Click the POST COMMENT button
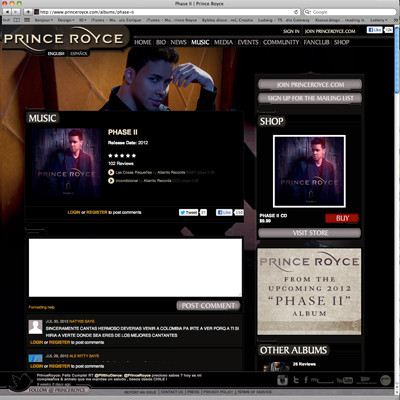 coord(208,306)
